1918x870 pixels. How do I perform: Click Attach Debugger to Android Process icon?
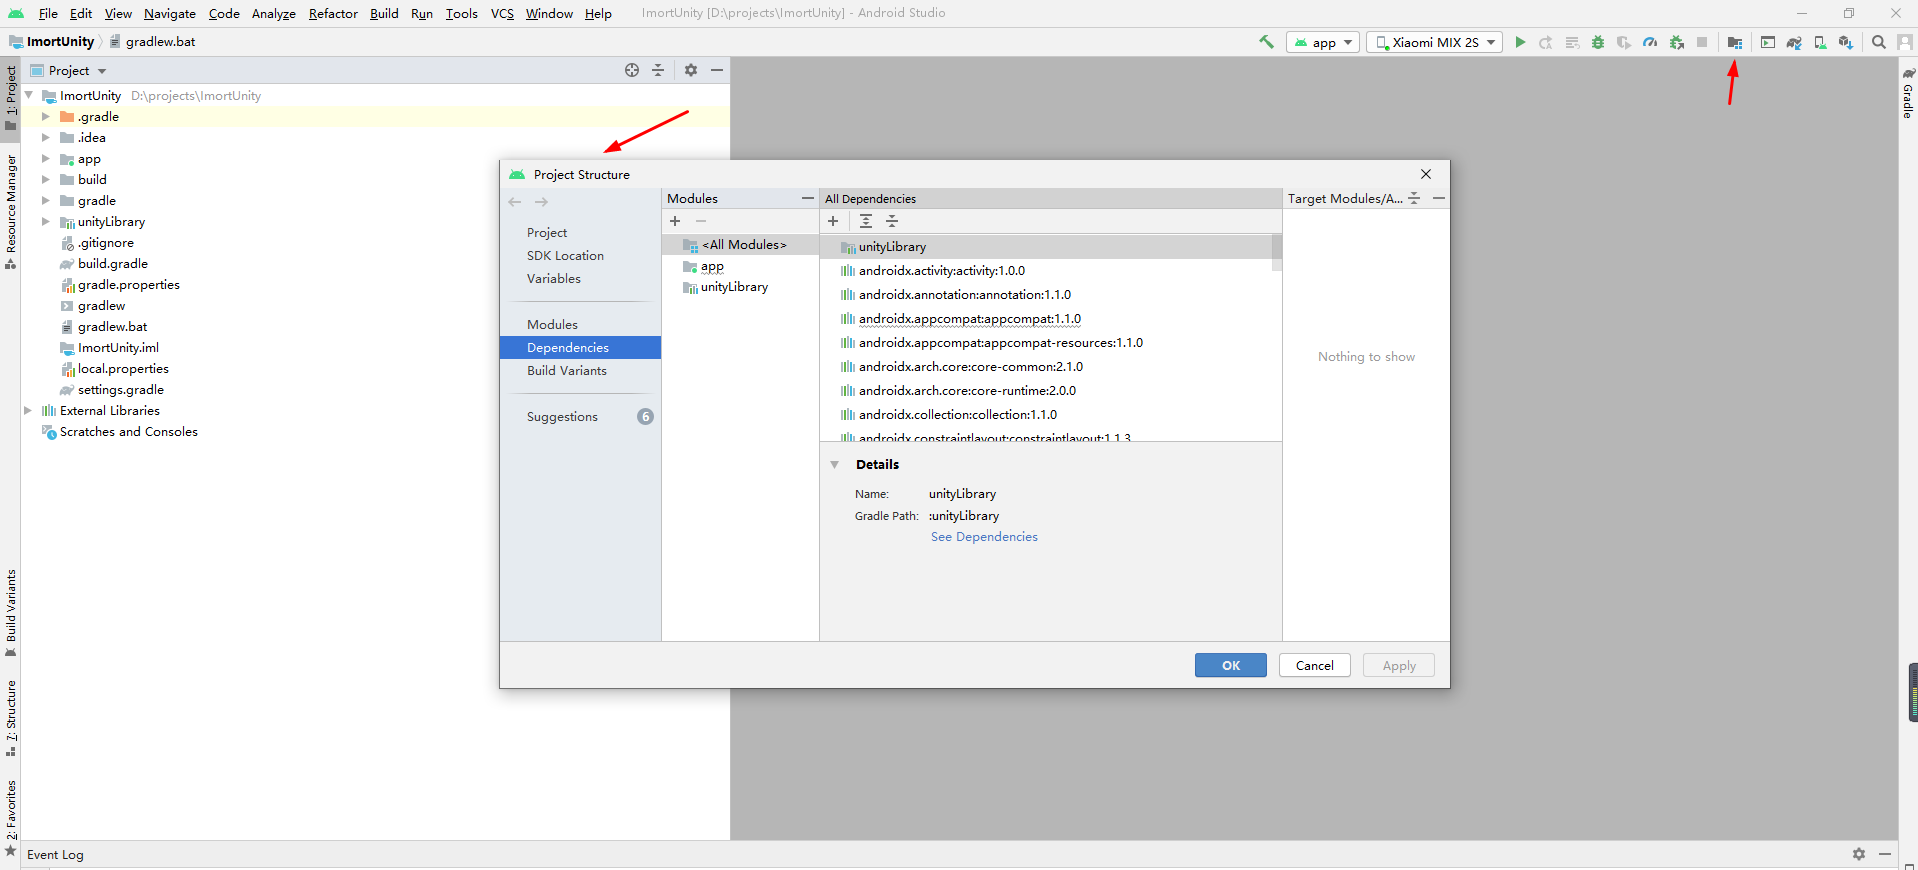coord(1676,42)
